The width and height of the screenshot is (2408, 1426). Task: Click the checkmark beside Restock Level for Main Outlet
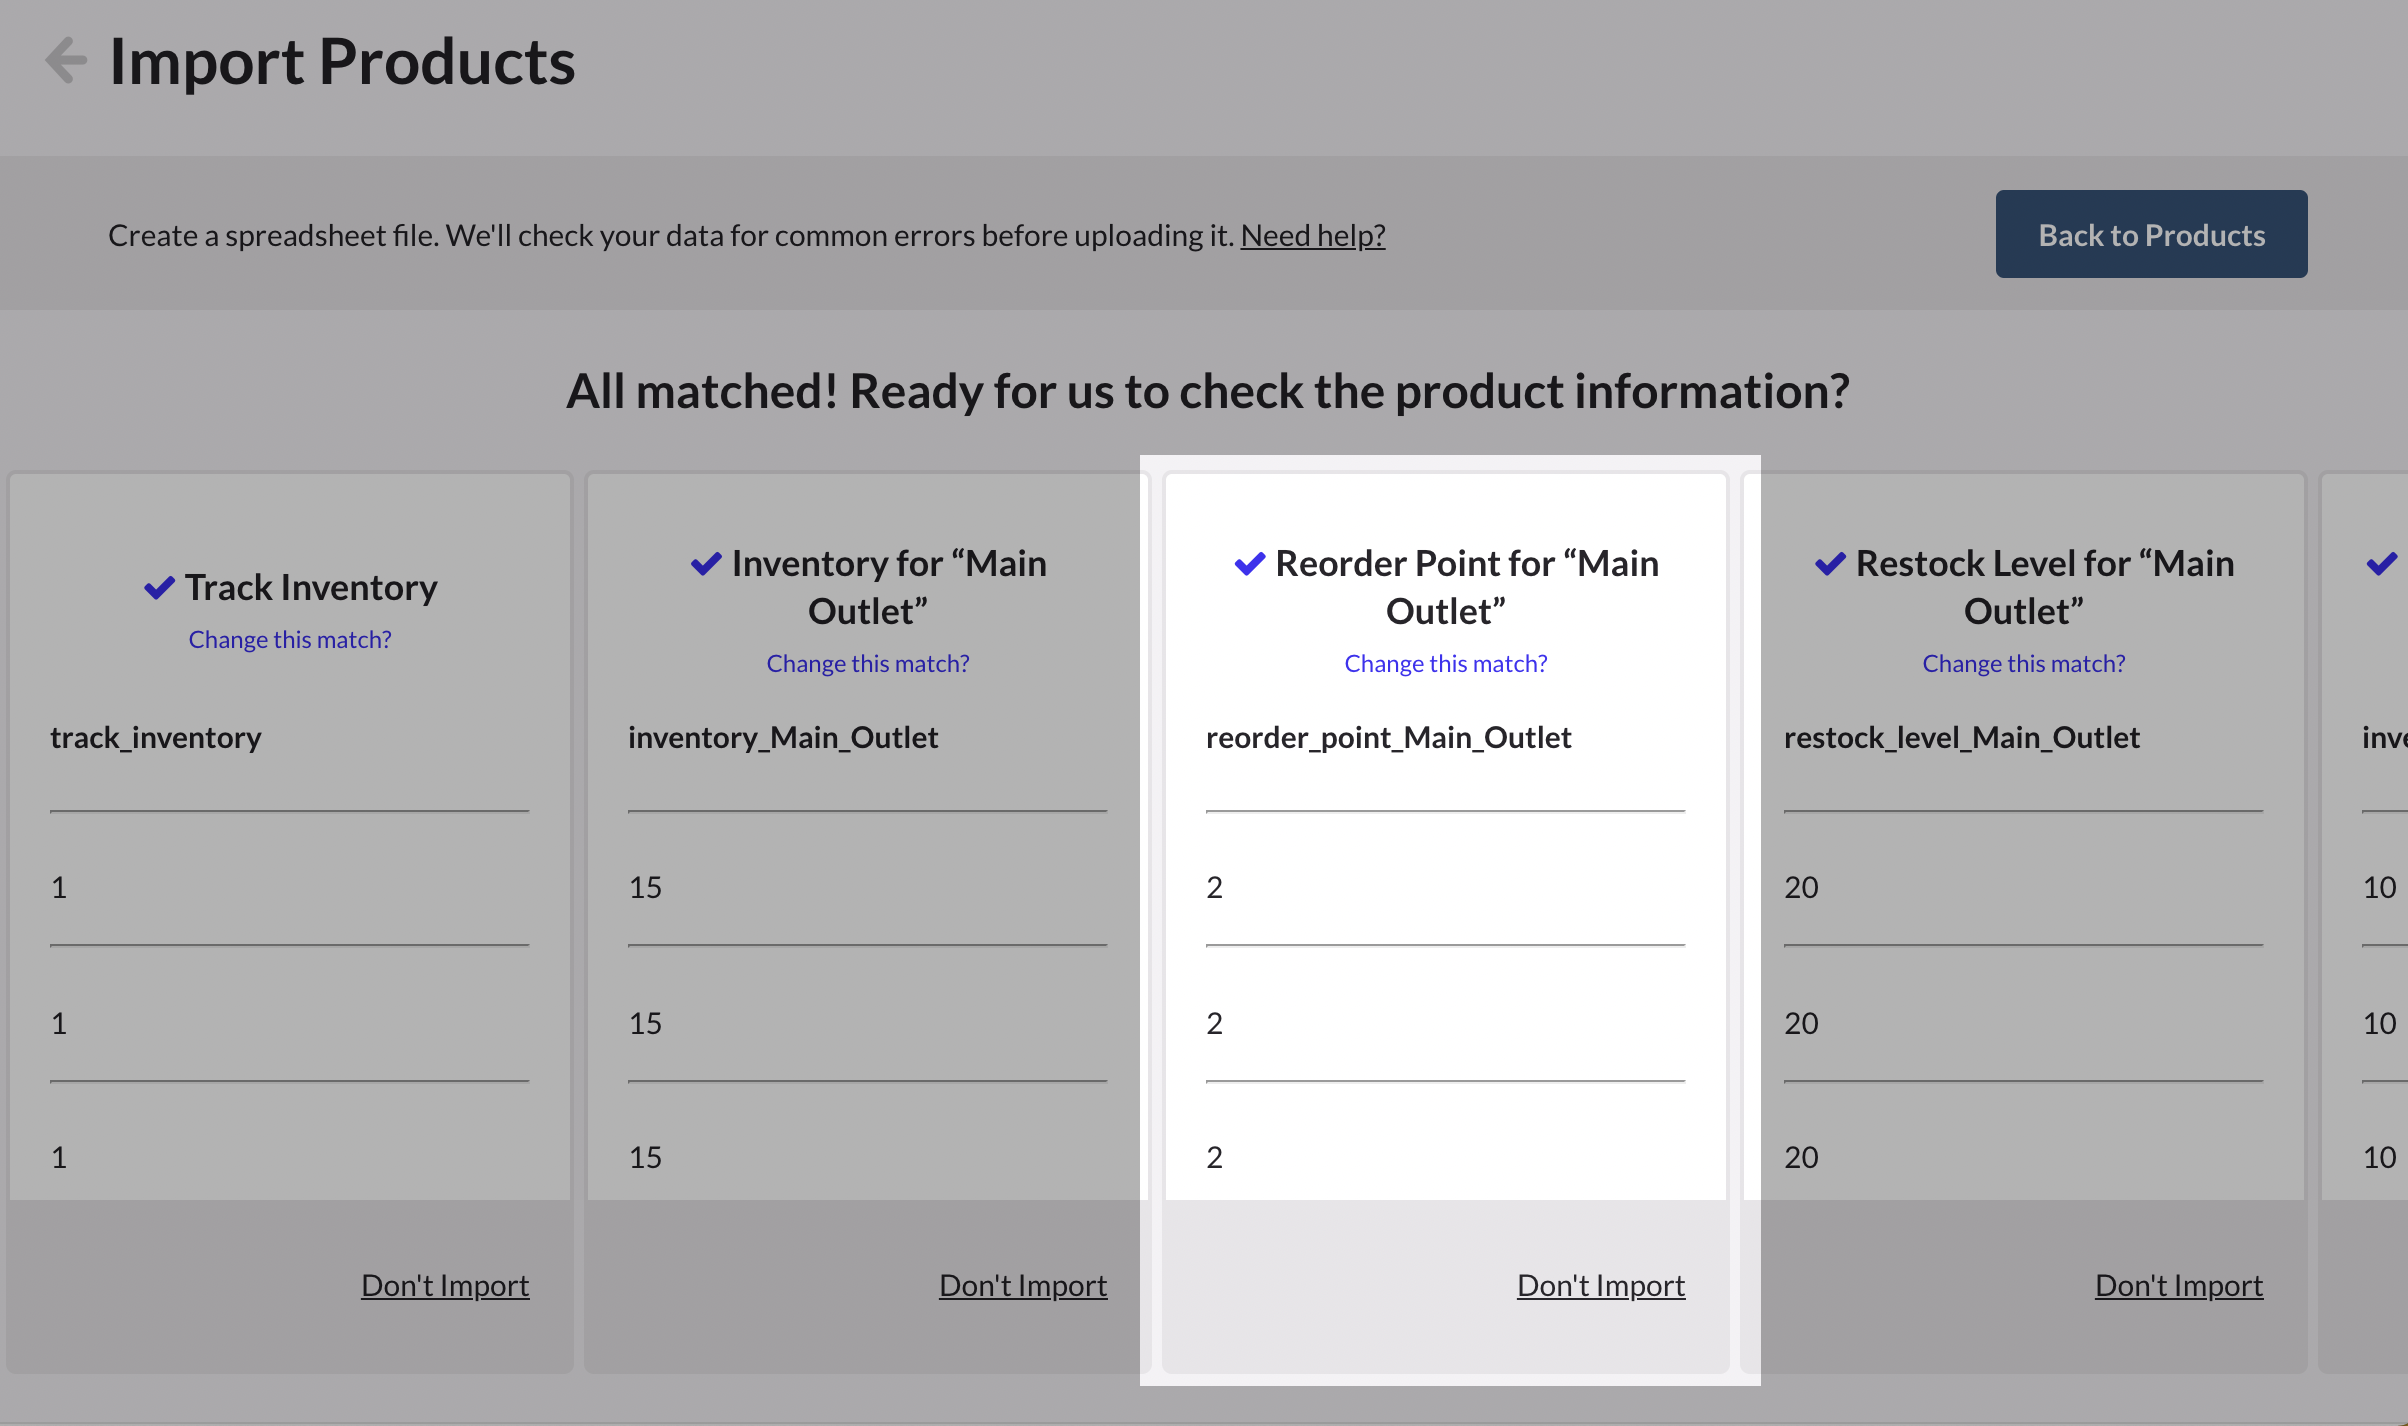pos(1827,563)
